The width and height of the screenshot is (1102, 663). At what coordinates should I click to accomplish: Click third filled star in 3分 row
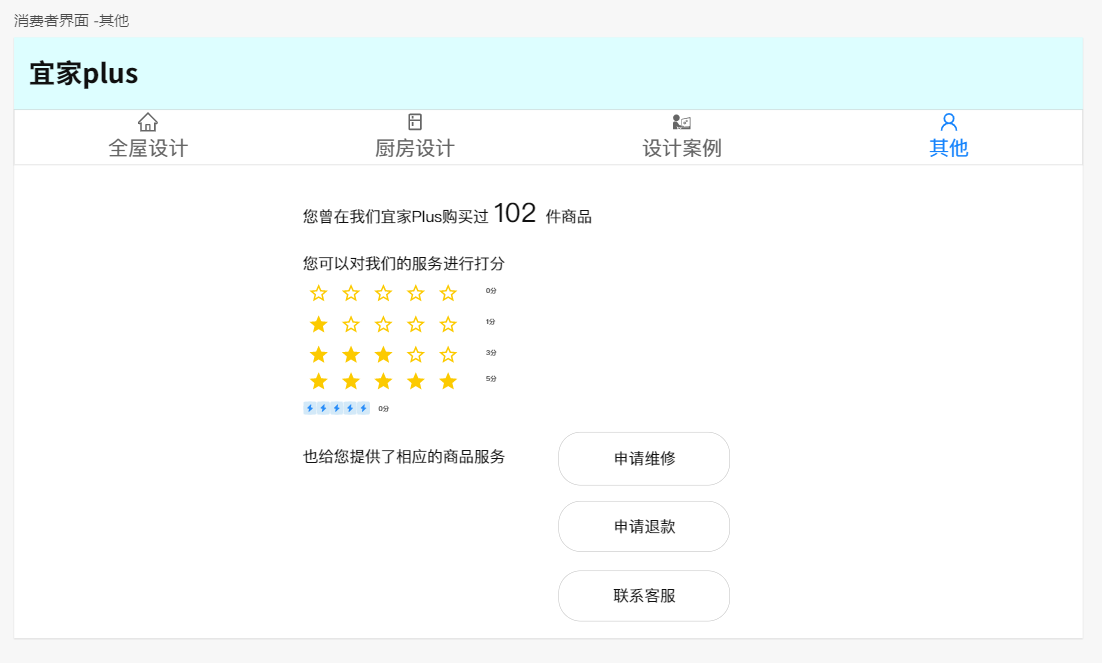pyautogui.click(x=383, y=354)
